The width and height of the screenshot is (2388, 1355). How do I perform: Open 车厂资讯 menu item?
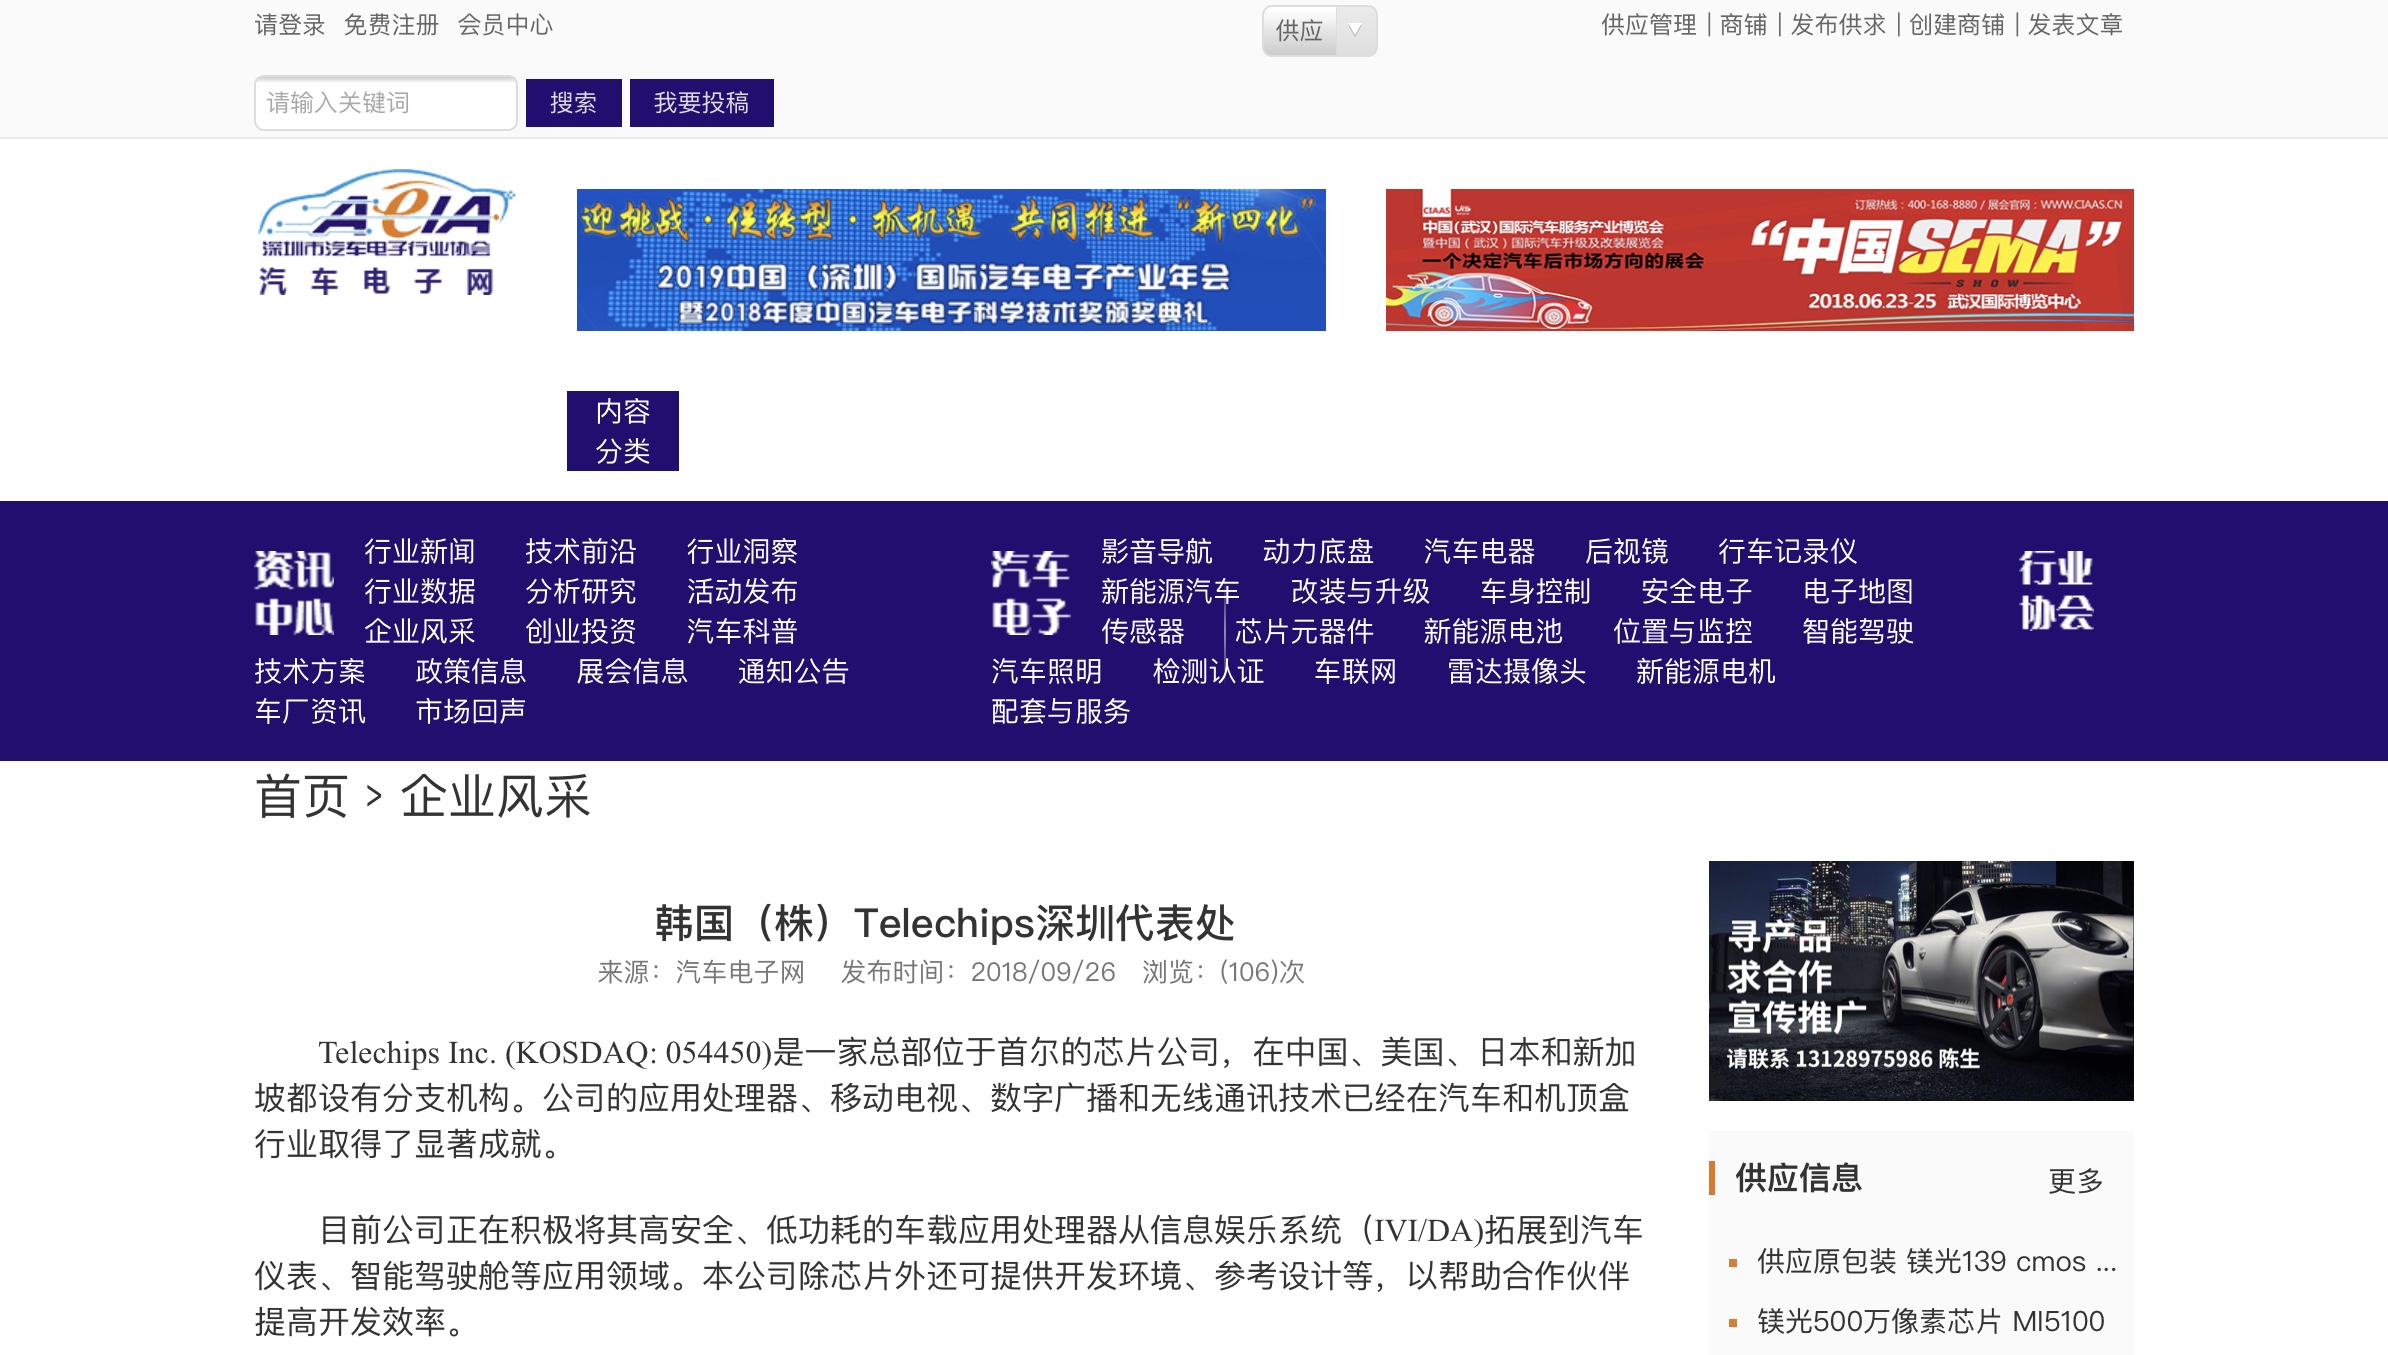tap(310, 711)
